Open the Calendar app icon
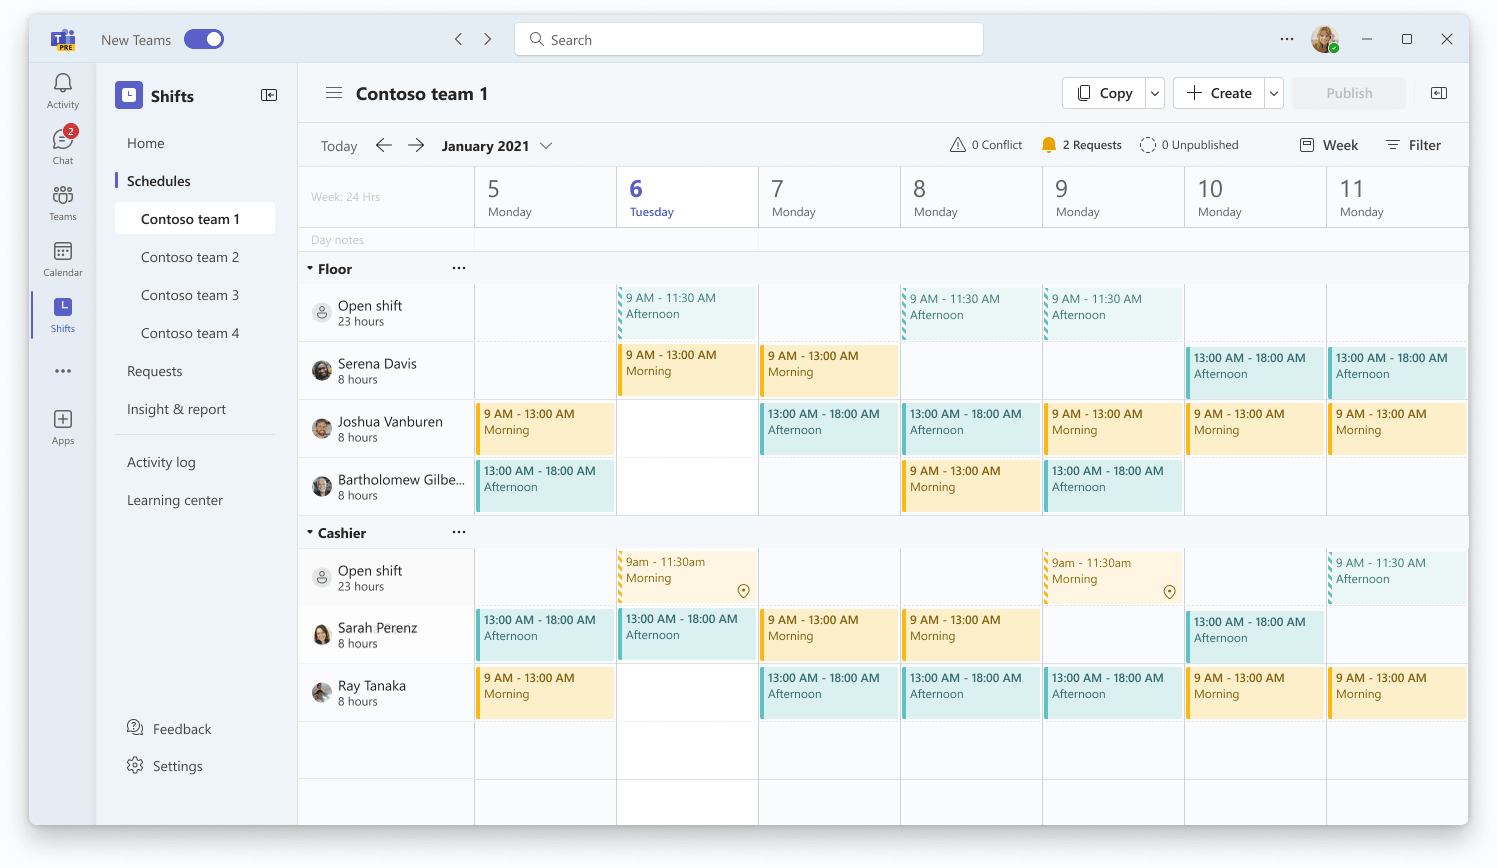Viewport: 1498px width, 868px height. 63,257
